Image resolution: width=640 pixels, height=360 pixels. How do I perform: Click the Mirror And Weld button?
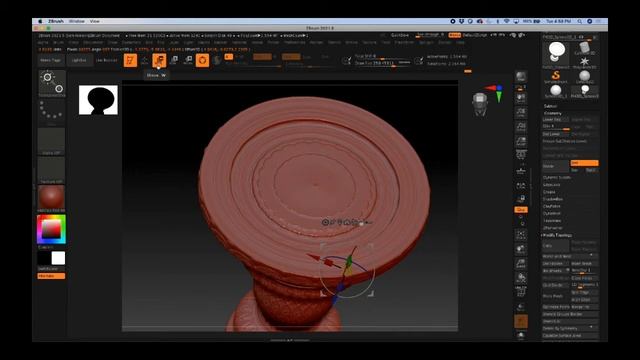coord(569,256)
